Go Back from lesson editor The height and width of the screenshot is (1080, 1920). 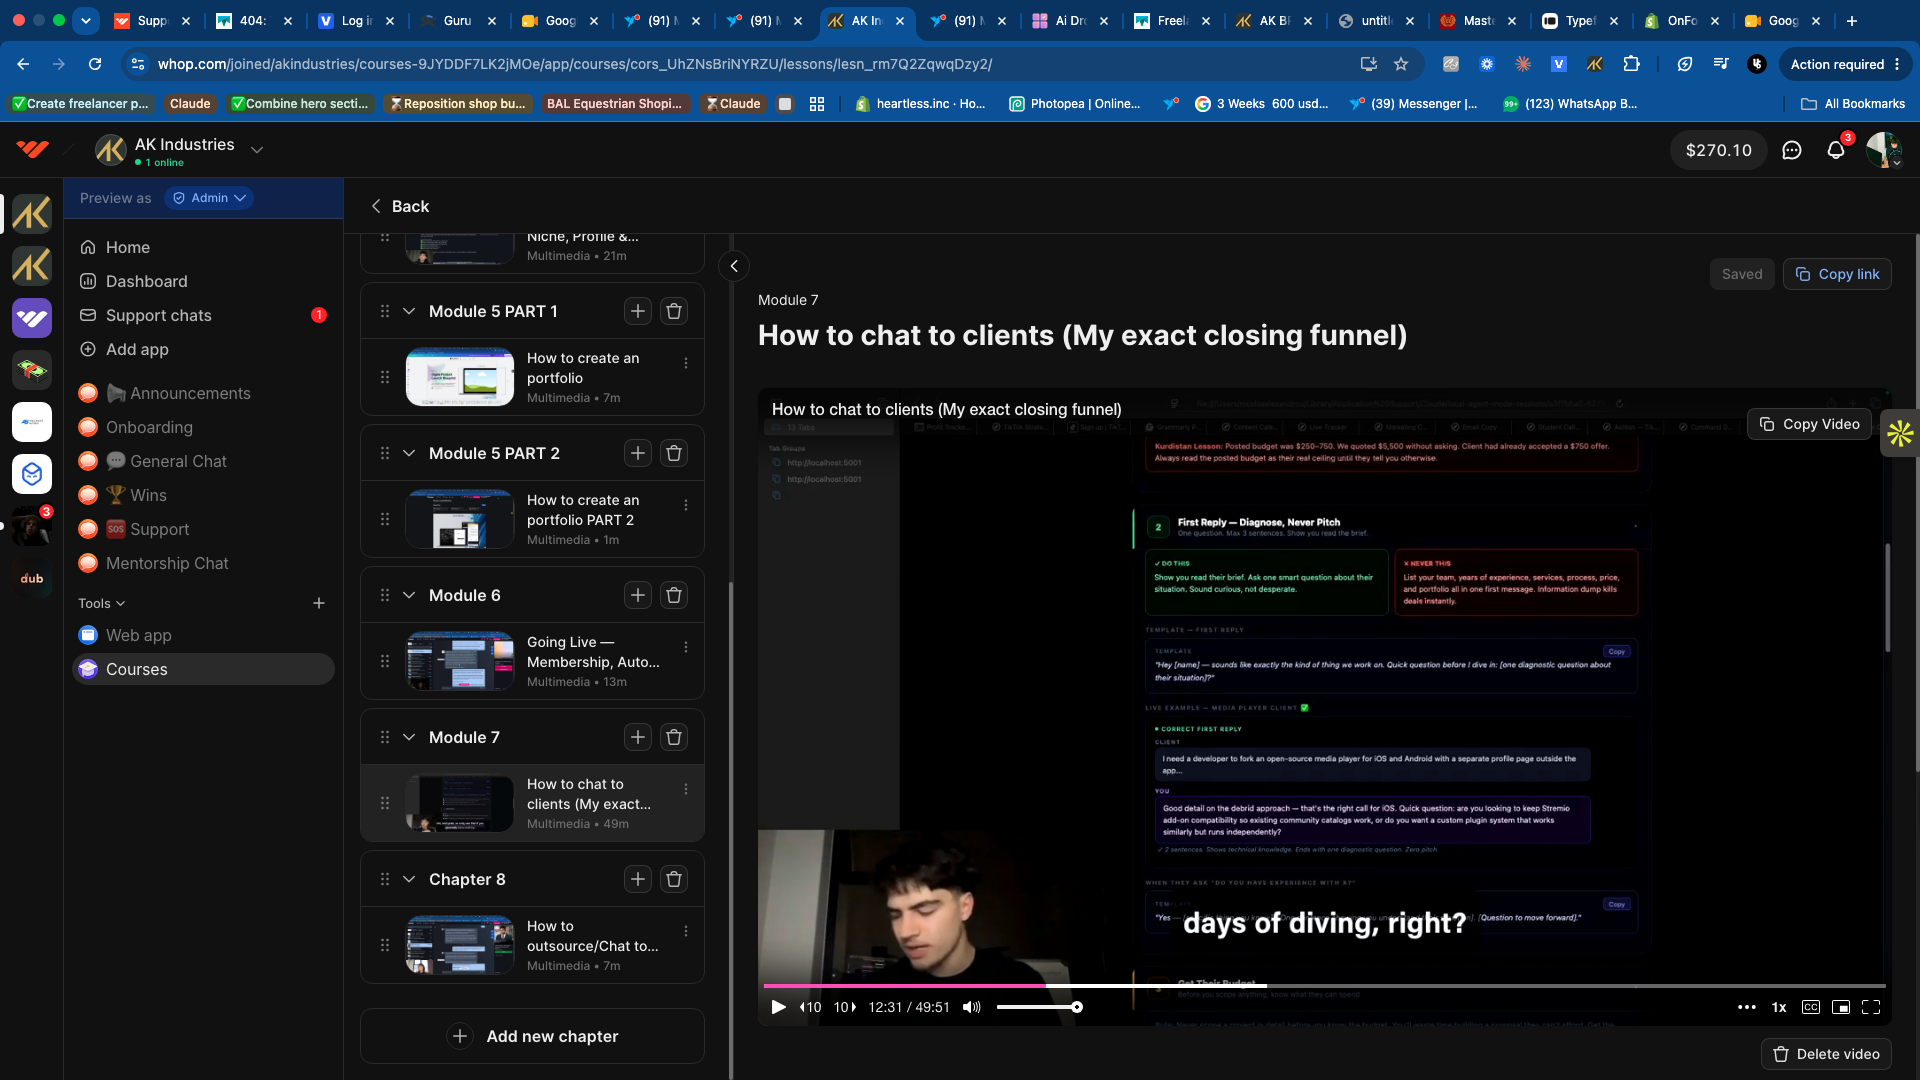400,206
